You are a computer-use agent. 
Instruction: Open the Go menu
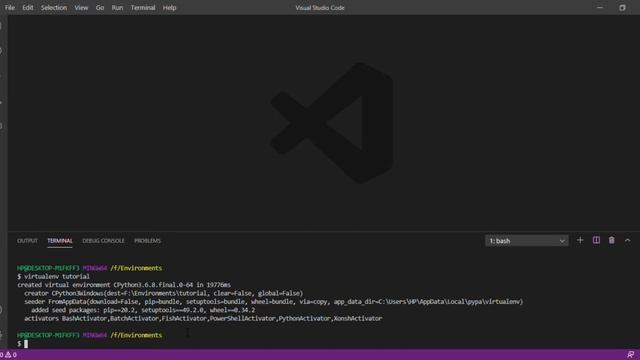coord(100,8)
